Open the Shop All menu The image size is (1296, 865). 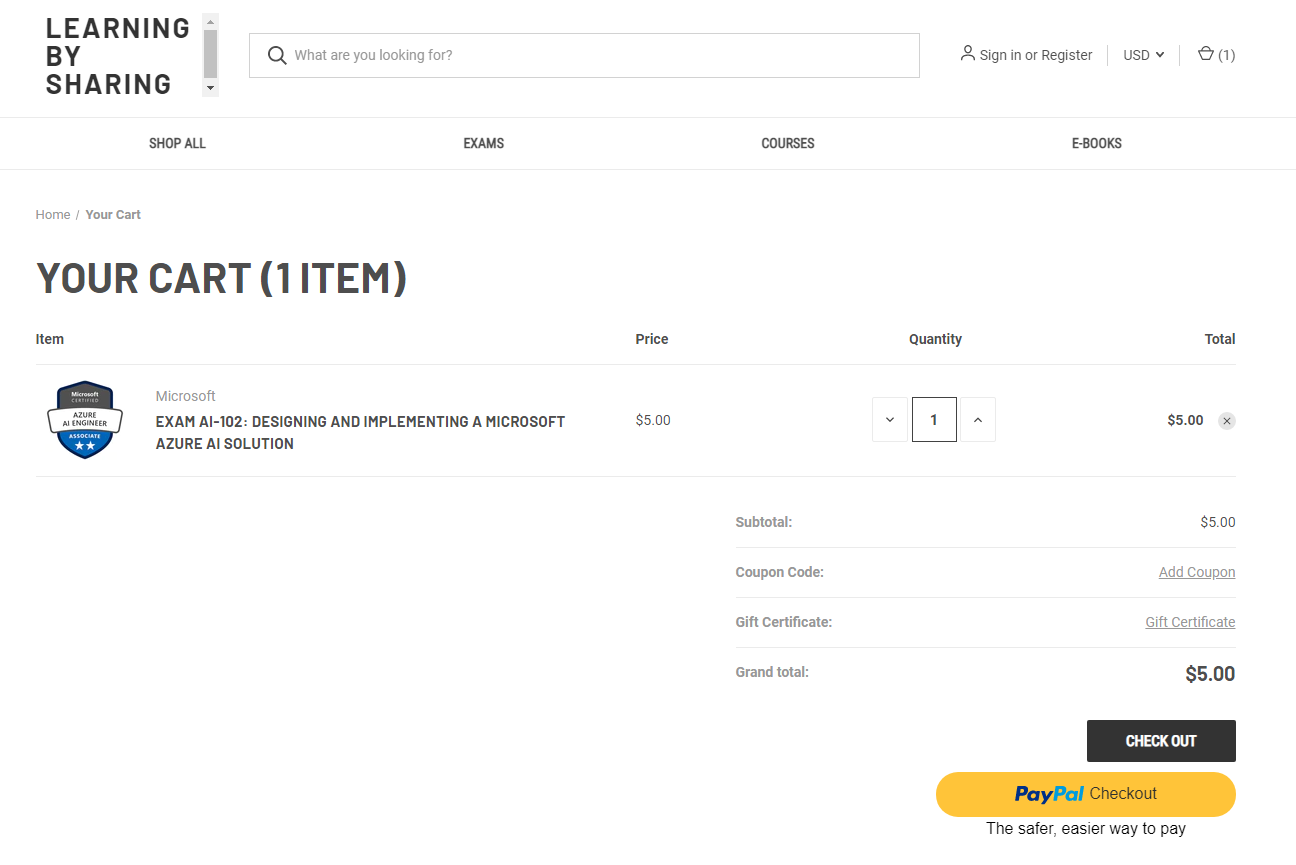click(x=177, y=143)
